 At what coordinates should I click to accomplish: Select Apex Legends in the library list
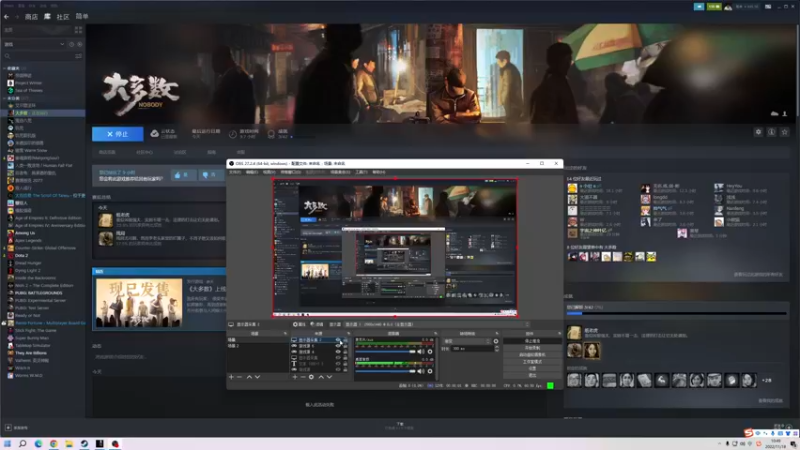pos(28,240)
